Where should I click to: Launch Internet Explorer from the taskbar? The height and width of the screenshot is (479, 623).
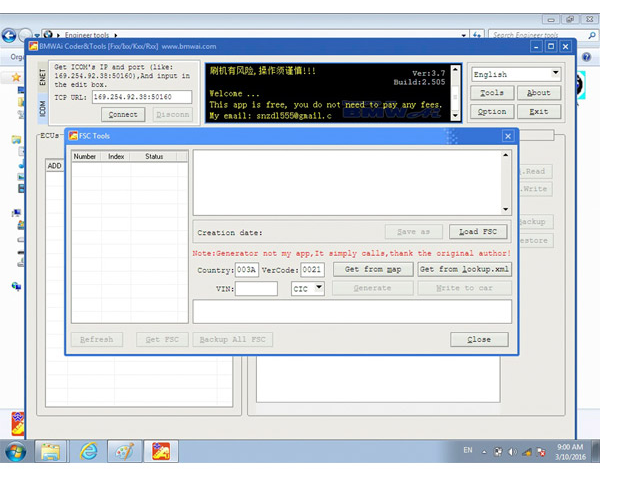pyautogui.click(x=88, y=452)
